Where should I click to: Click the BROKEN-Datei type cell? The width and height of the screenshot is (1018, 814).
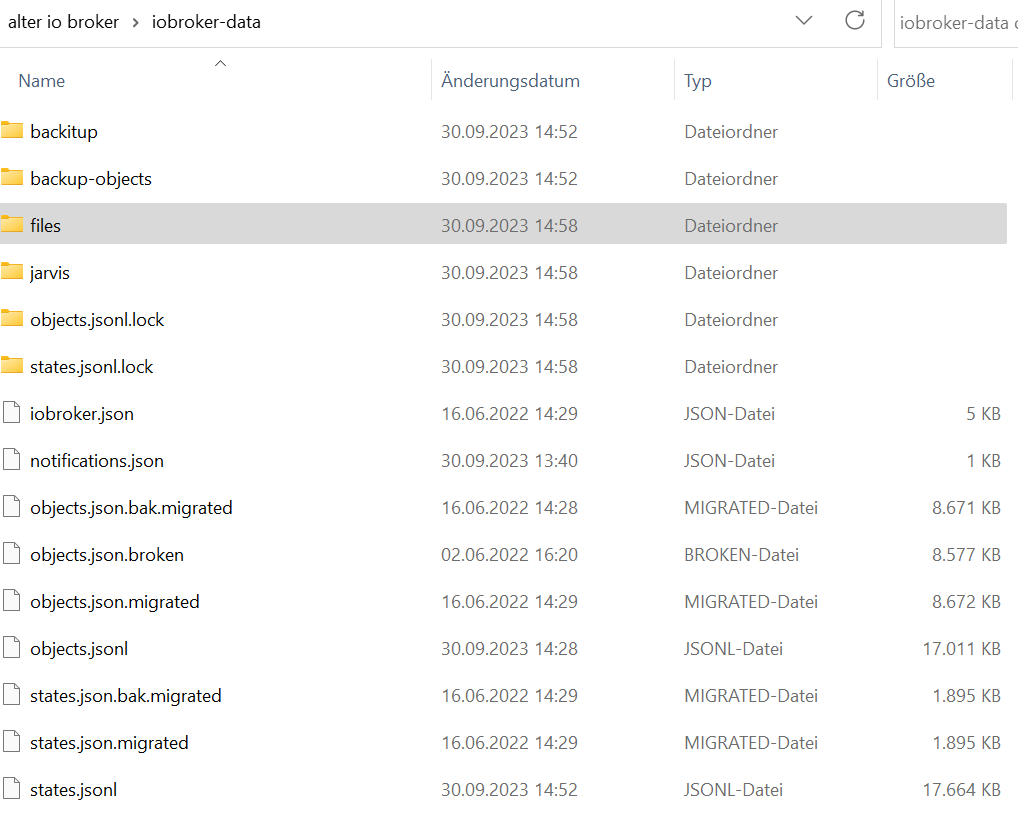pos(741,555)
